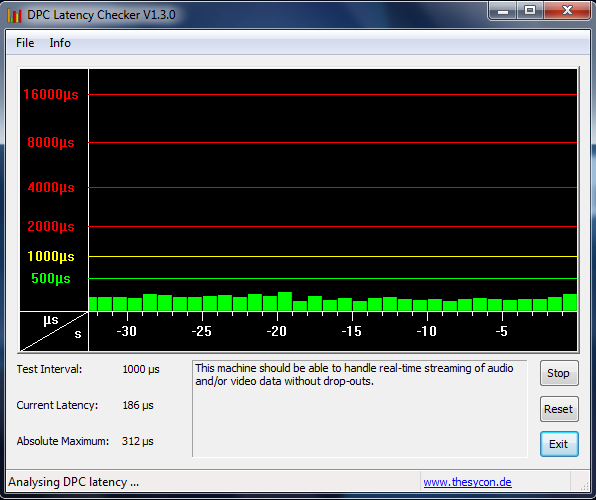Click the -5 seconds axis marker
This screenshot has height=500, width=596.
502,331
